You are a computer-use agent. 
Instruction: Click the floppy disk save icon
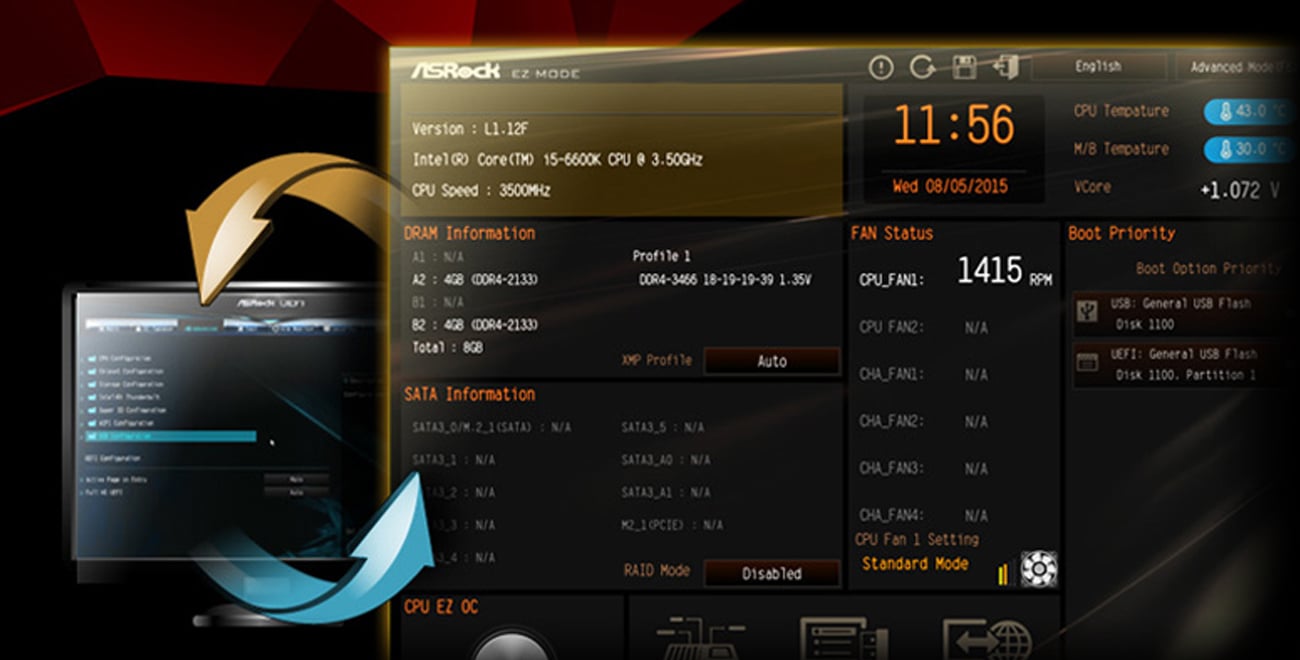click(x=964, y=68)
